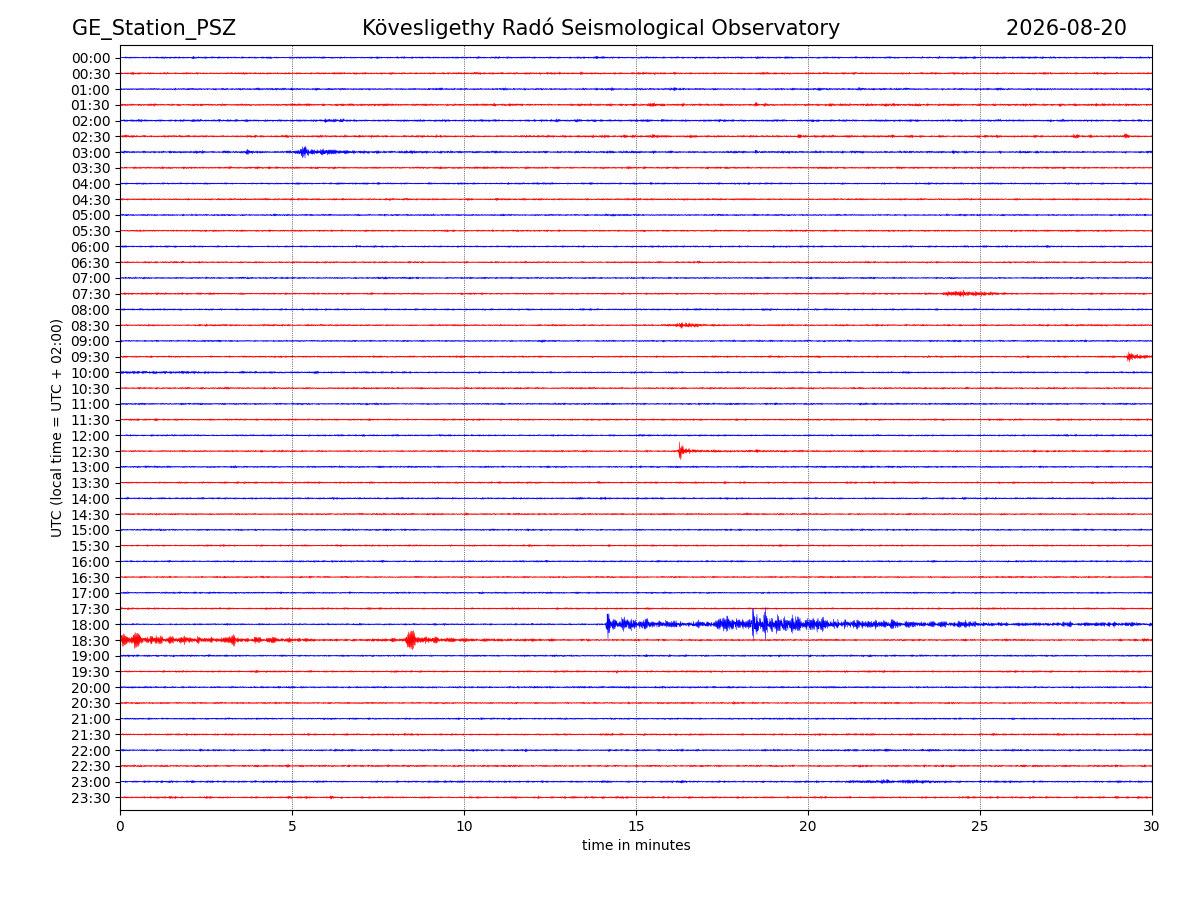Image resolution: width=1200 pixels, height=900 pixels.
Task: Select the 18:30 time row label
Action: [x=91, y=640]
